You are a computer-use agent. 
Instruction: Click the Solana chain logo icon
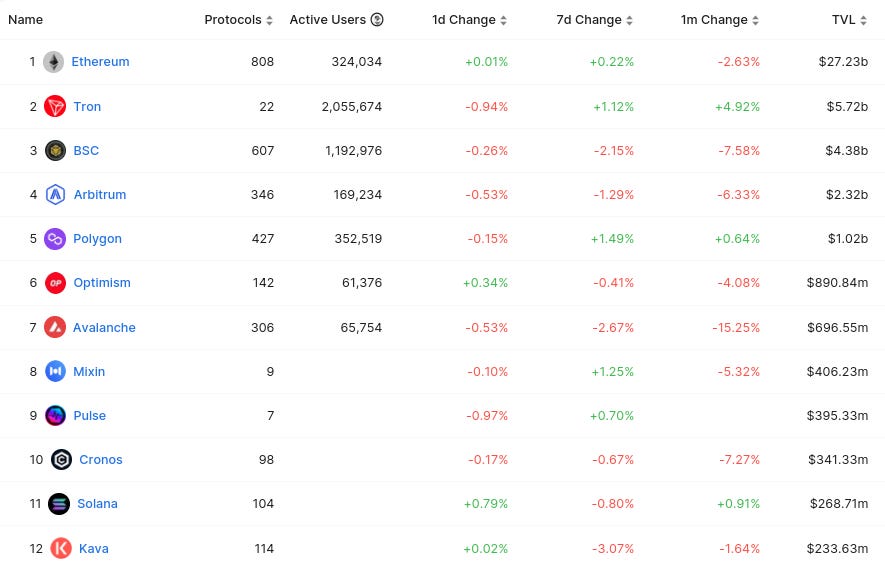pyautogui.click(x=59, y=504)
